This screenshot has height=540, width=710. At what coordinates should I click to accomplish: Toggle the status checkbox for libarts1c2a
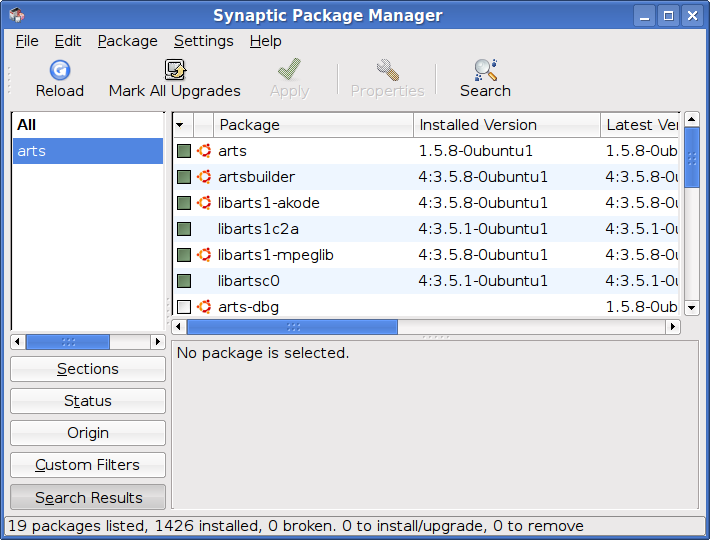184,229
